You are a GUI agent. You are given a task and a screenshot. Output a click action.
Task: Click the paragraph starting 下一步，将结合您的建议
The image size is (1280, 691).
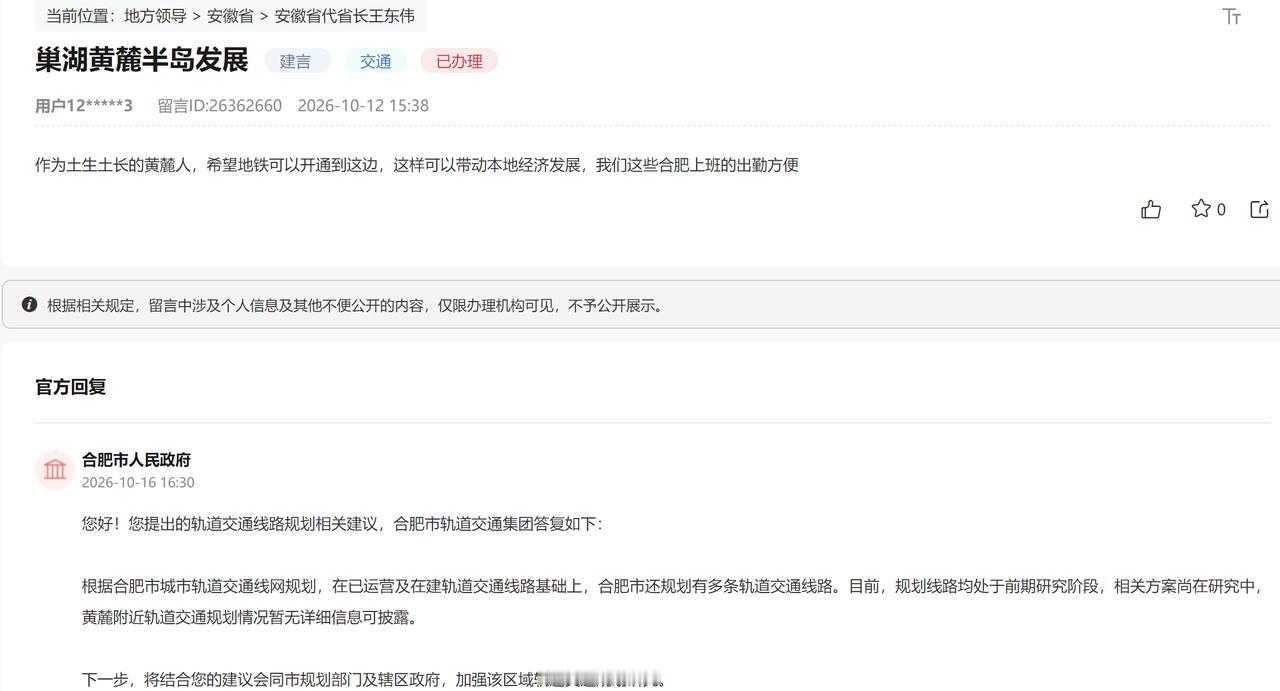(374, 680)
